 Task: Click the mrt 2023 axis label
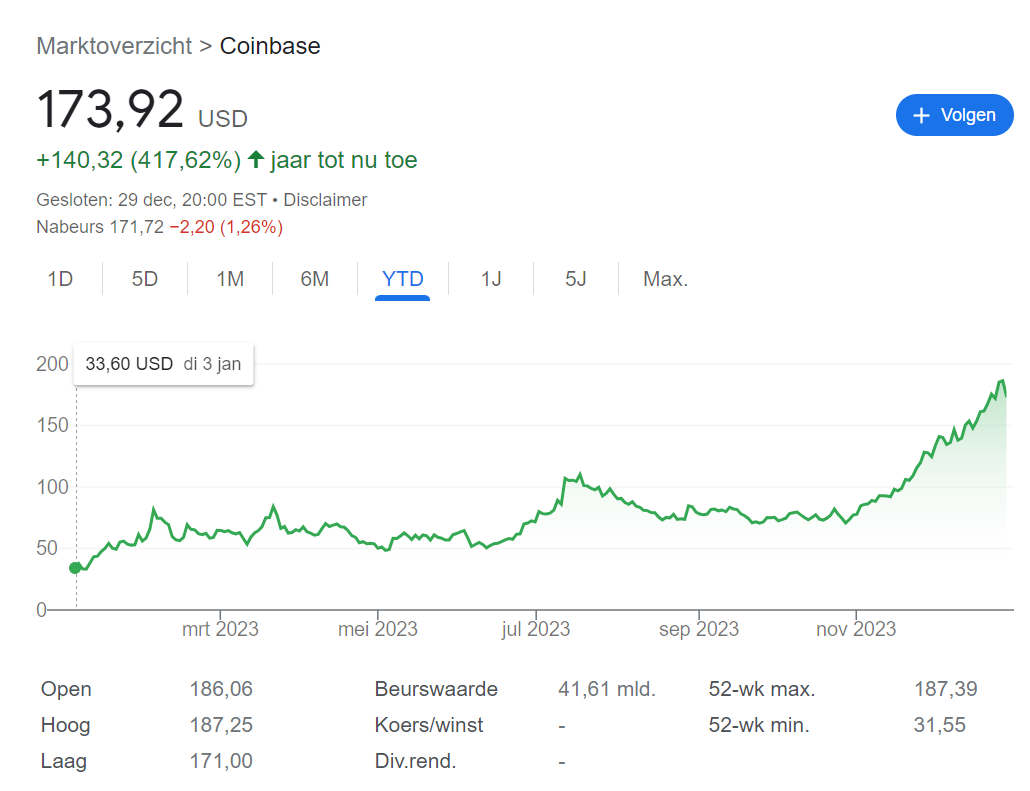220,629
